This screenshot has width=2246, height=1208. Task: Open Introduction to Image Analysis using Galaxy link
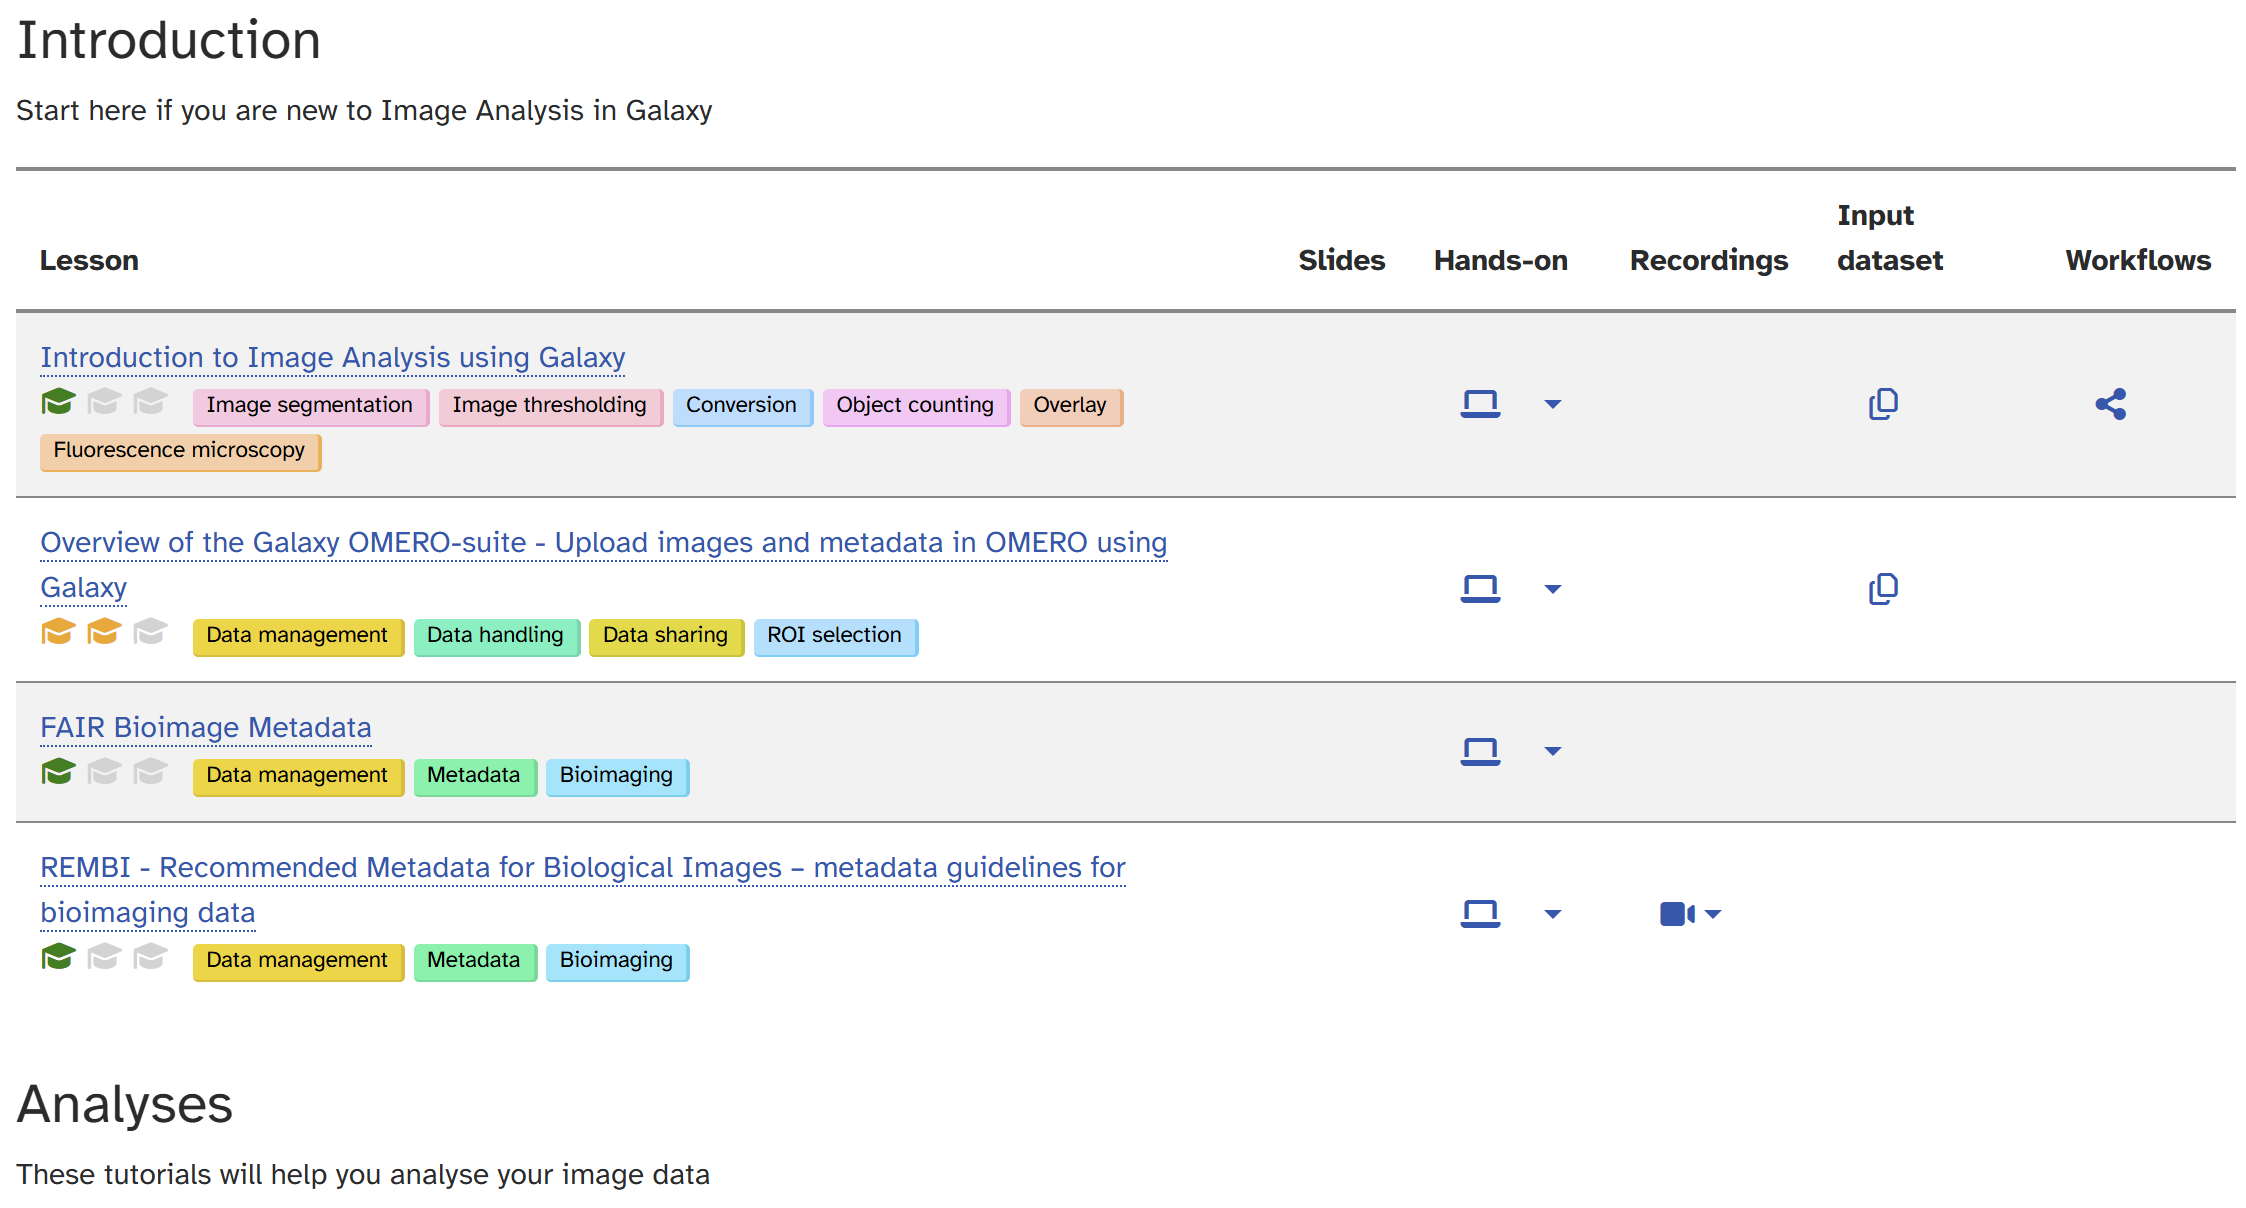332,357
